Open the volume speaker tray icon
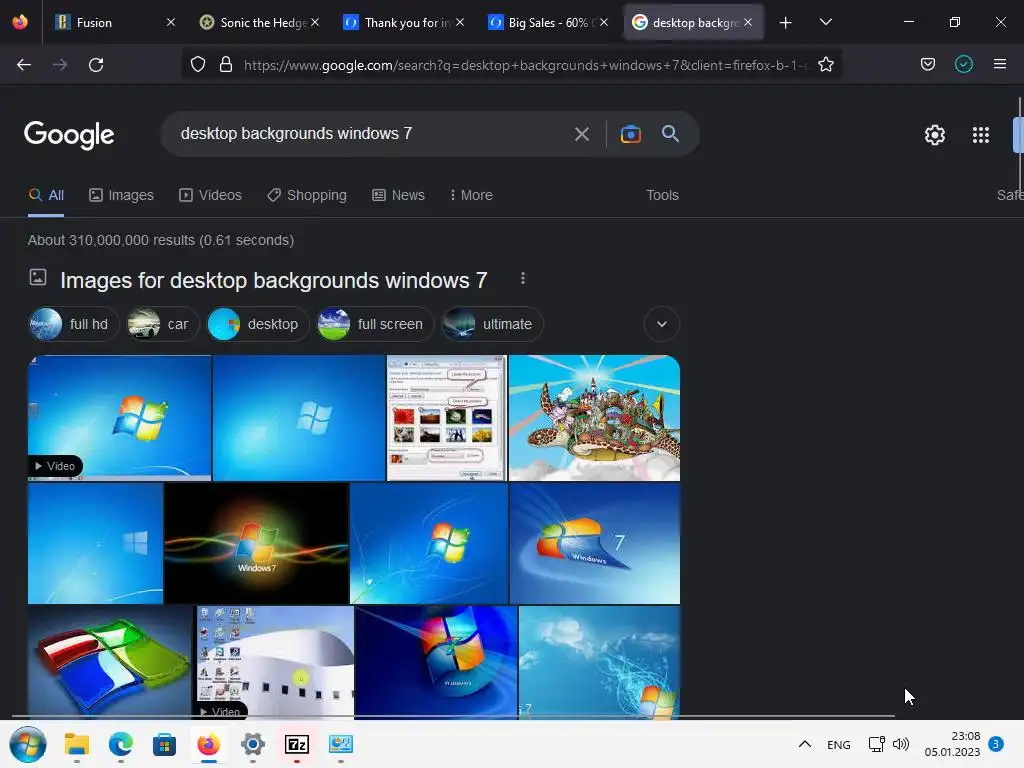 click(x=901, y=744)
